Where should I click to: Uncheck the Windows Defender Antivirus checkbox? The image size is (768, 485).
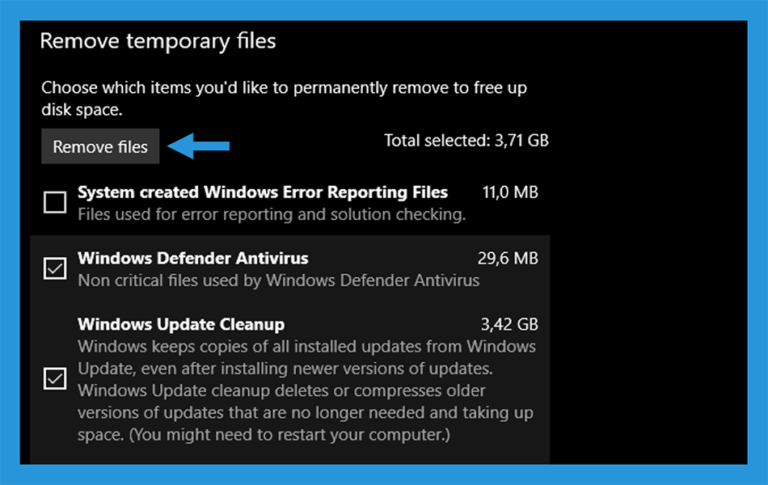[55, 268]
